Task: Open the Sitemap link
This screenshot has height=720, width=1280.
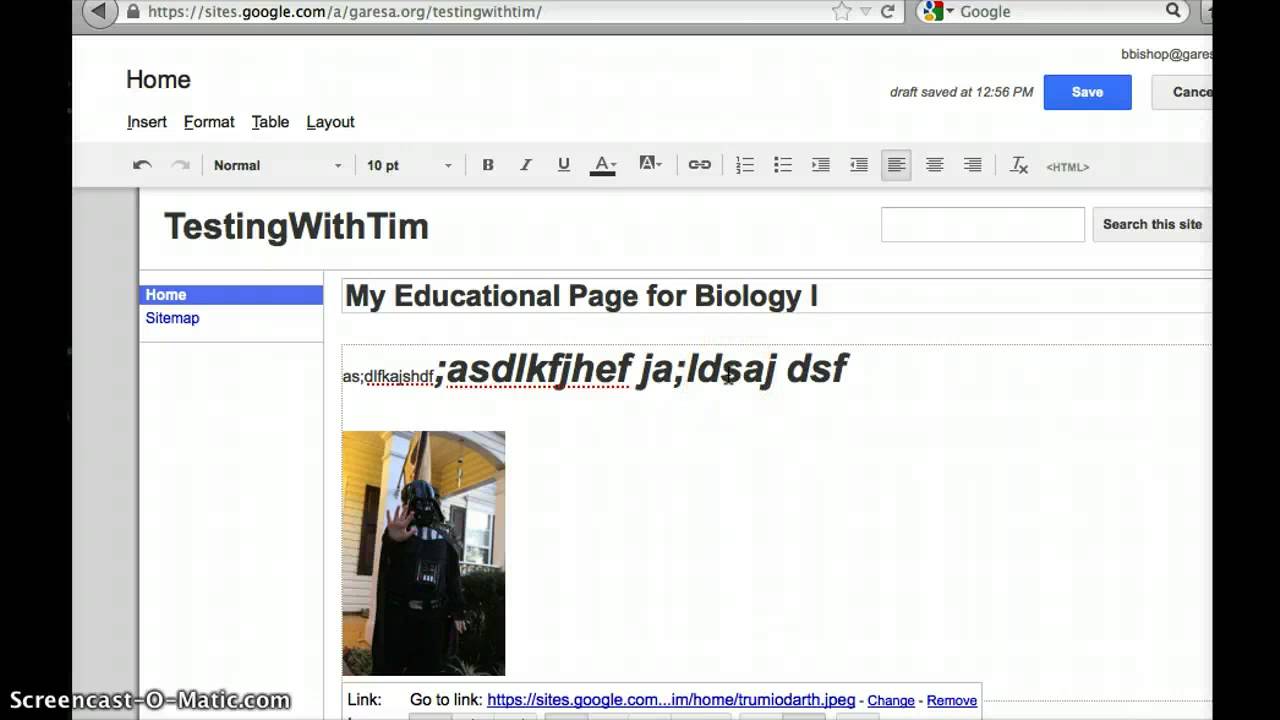Action: 172,318
